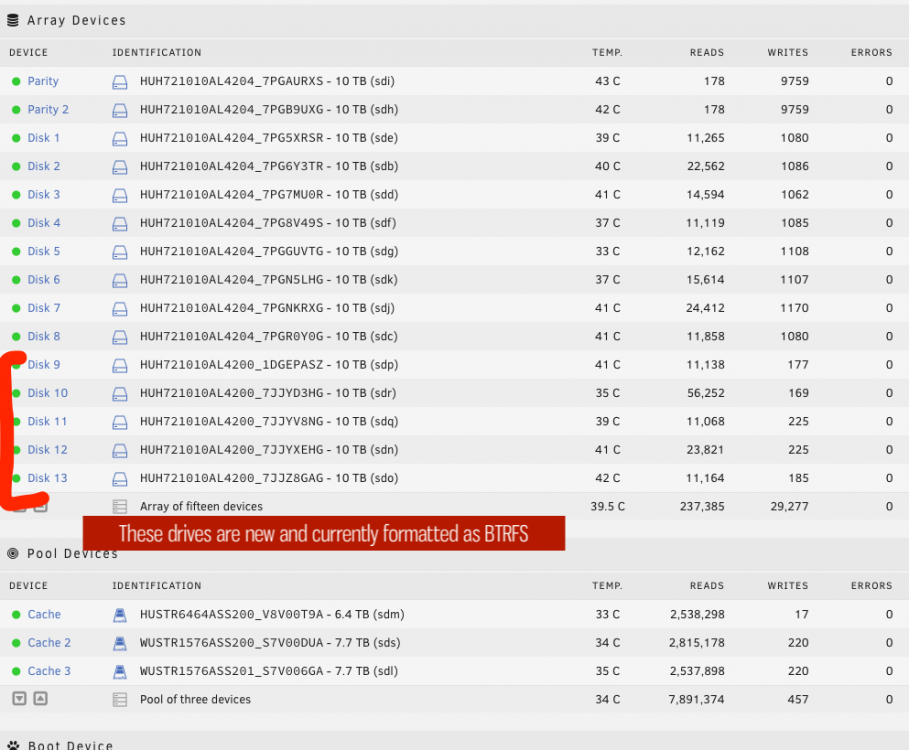Click identification HUH721010AL4200_1DGEPASZ (sdp)

click(269, 365)
